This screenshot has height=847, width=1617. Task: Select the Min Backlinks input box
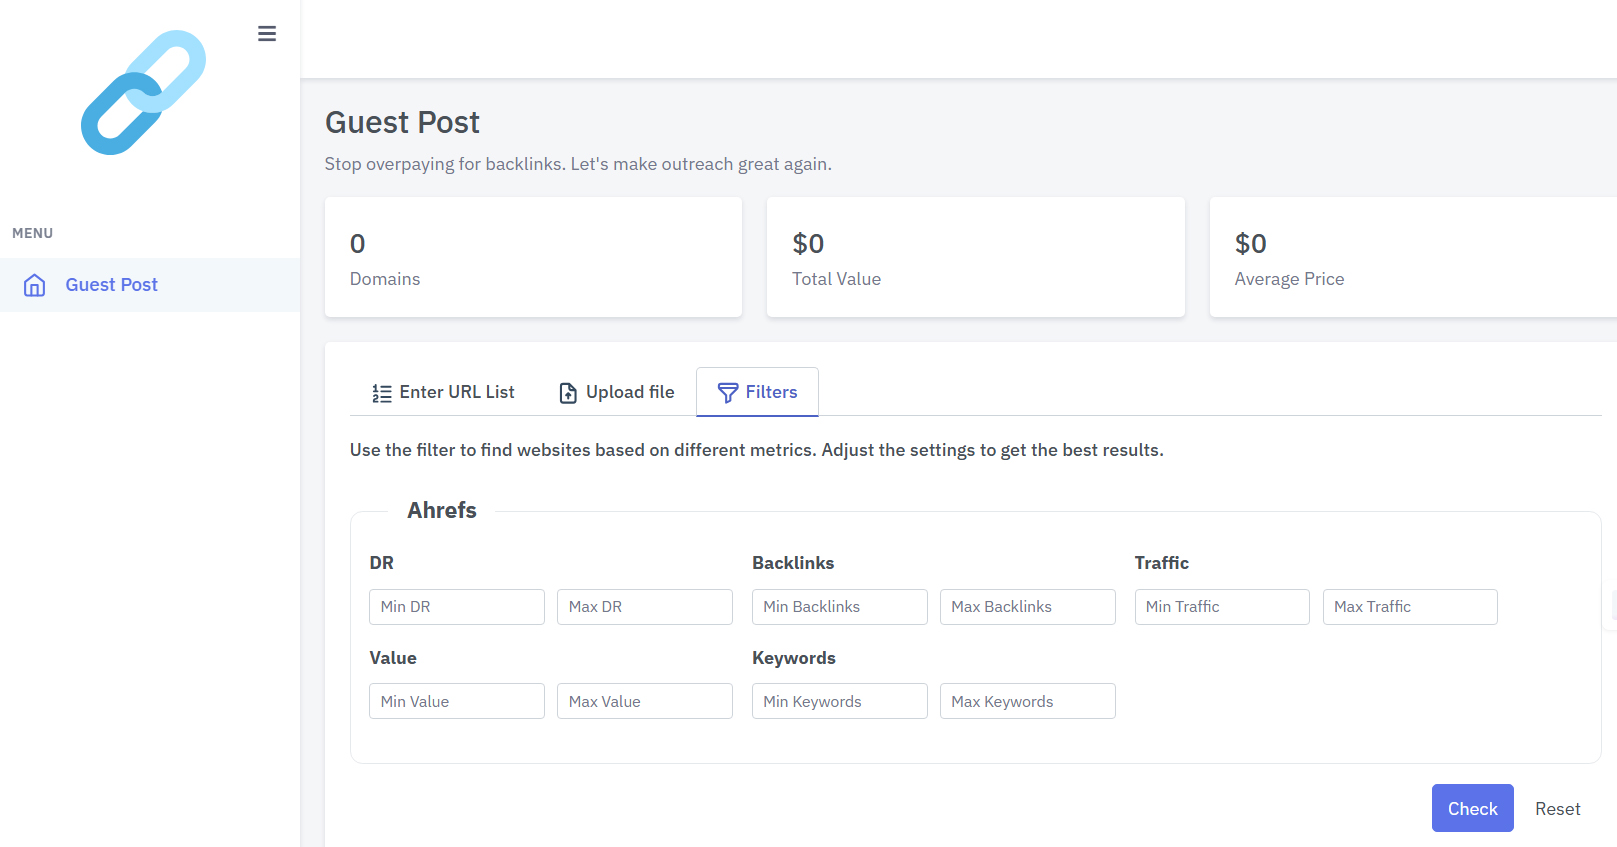(x=839, y=607)
